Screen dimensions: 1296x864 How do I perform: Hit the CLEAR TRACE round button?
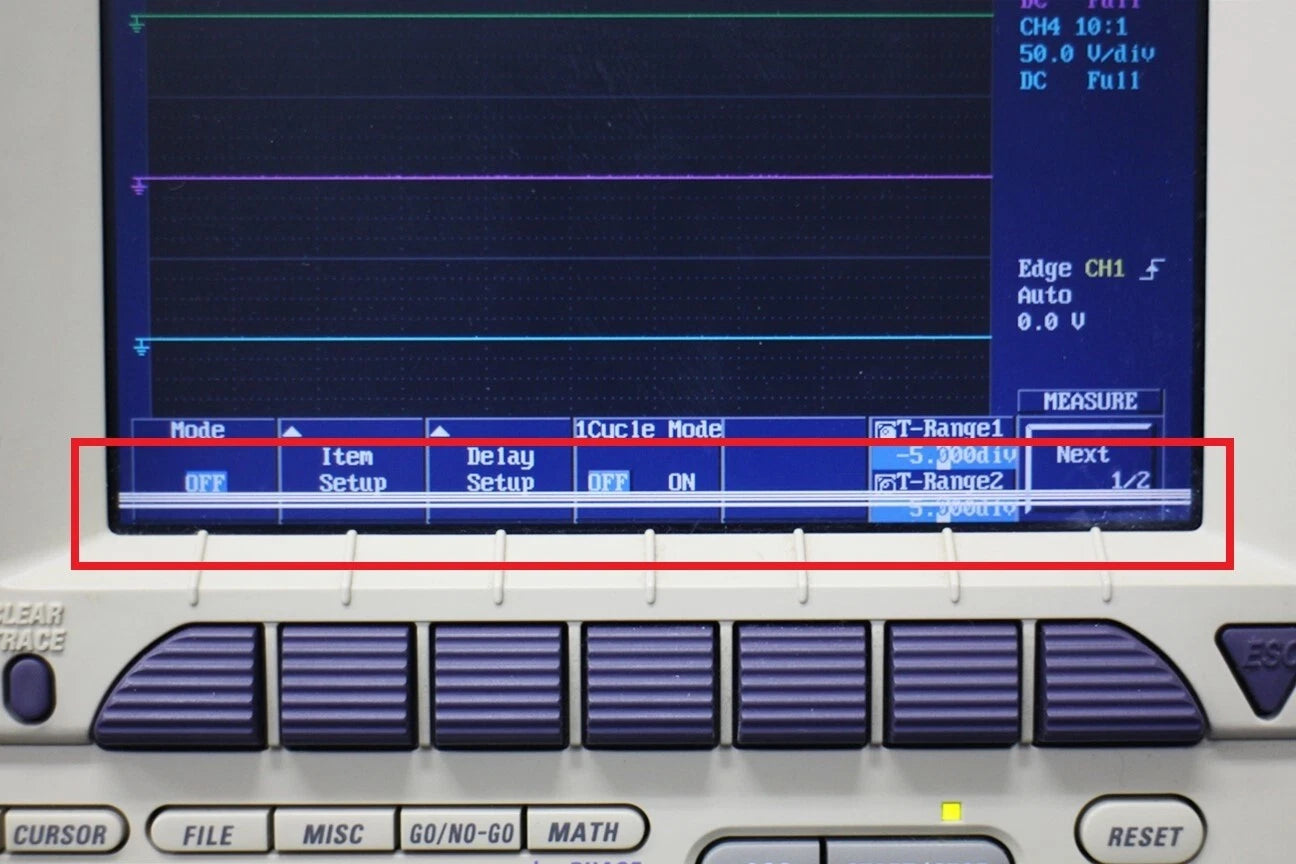[28, 688]
